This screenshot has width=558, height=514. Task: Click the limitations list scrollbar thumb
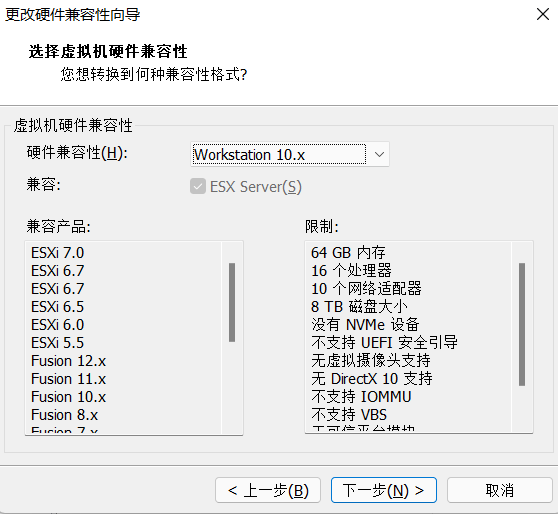tap(522, 324)
